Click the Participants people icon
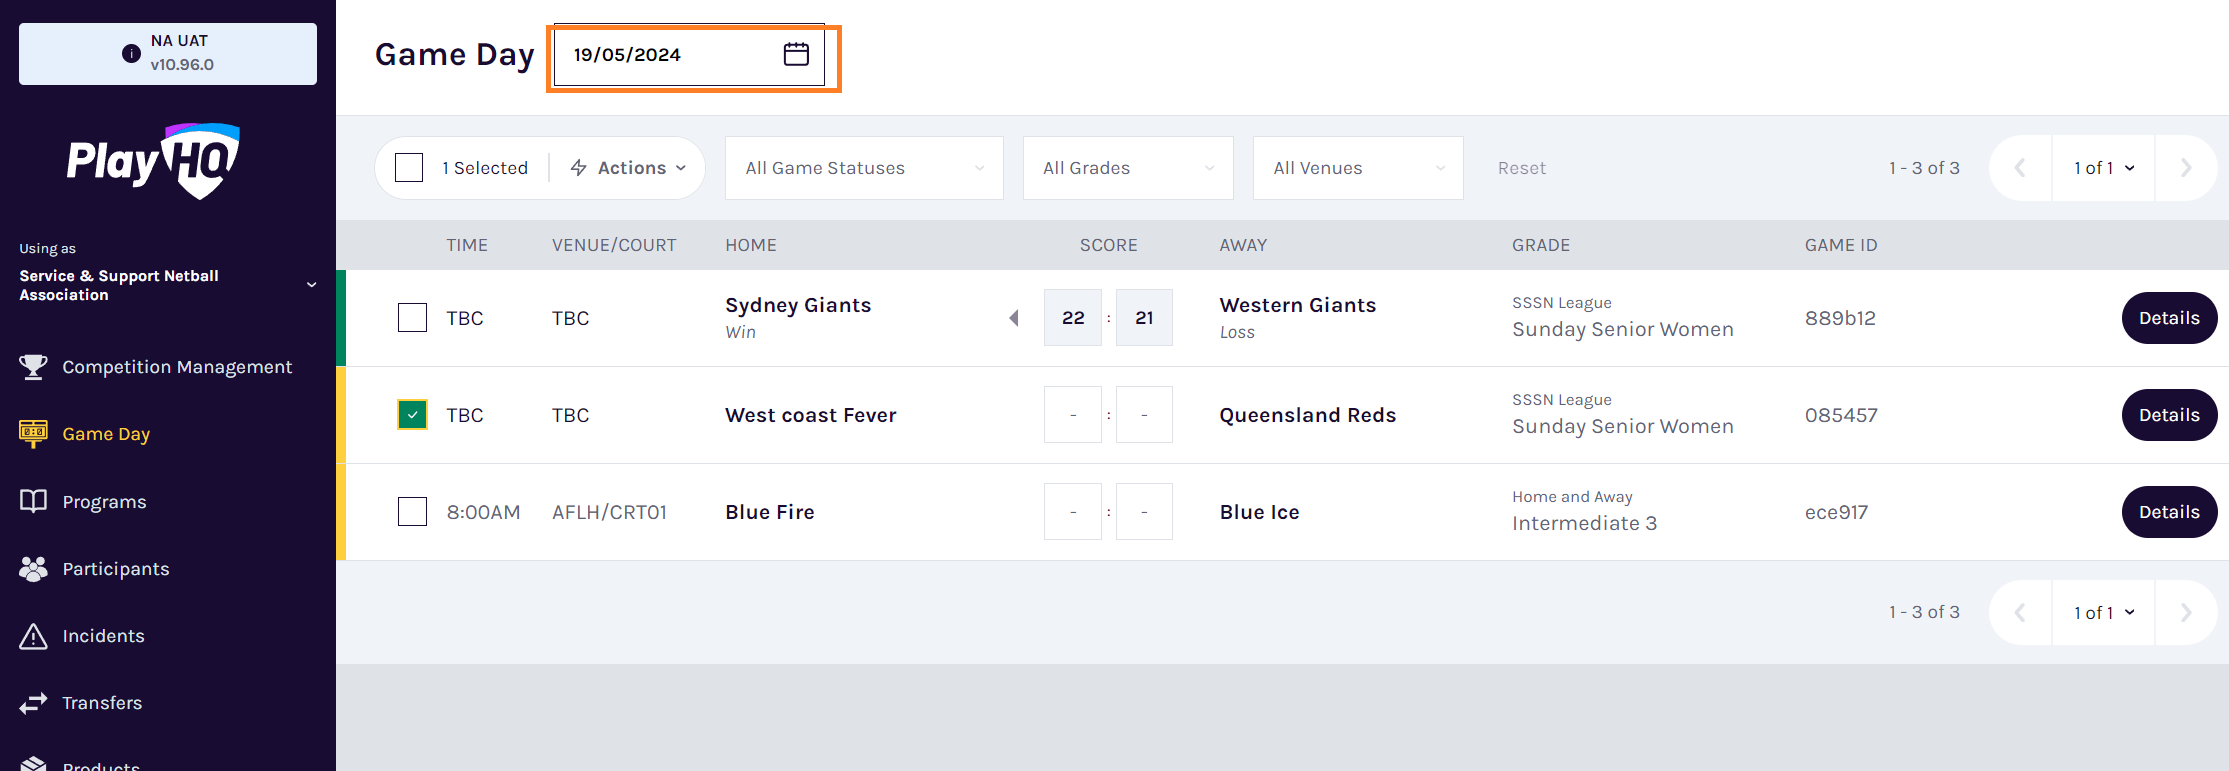 point(33,568)
